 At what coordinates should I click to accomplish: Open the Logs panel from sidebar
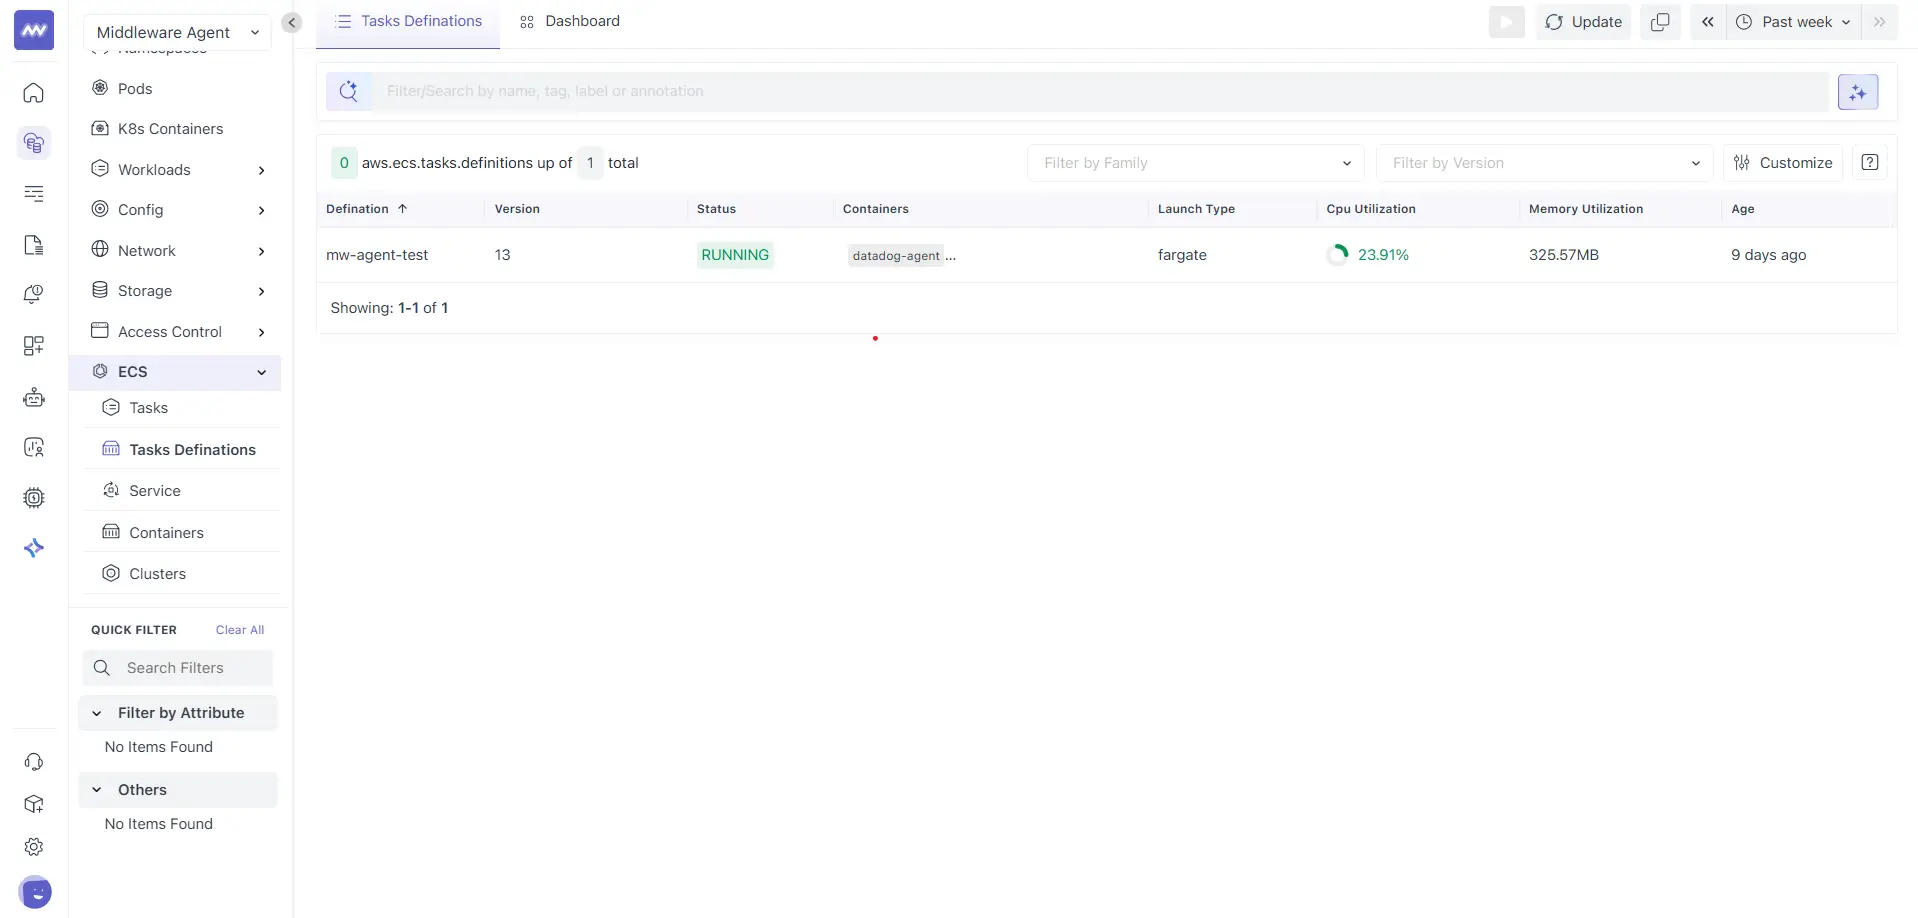click(x=34, y=194)
